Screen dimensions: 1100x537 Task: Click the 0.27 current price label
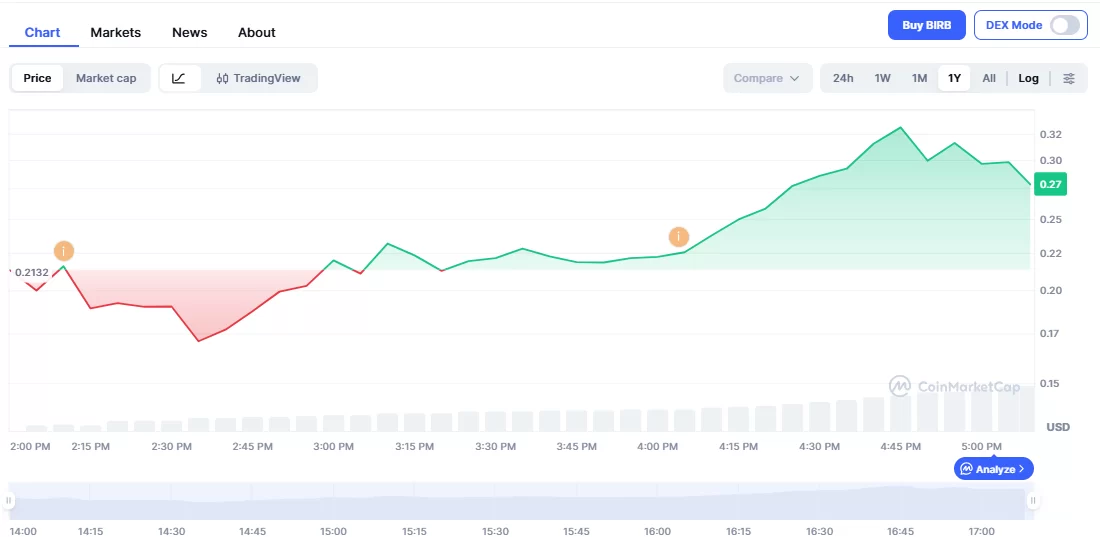coord(1051,184)
